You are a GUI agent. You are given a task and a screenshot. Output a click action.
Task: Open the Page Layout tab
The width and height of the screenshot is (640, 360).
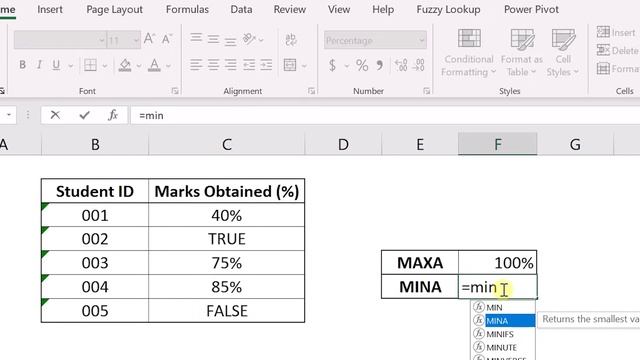coord(115,9)
